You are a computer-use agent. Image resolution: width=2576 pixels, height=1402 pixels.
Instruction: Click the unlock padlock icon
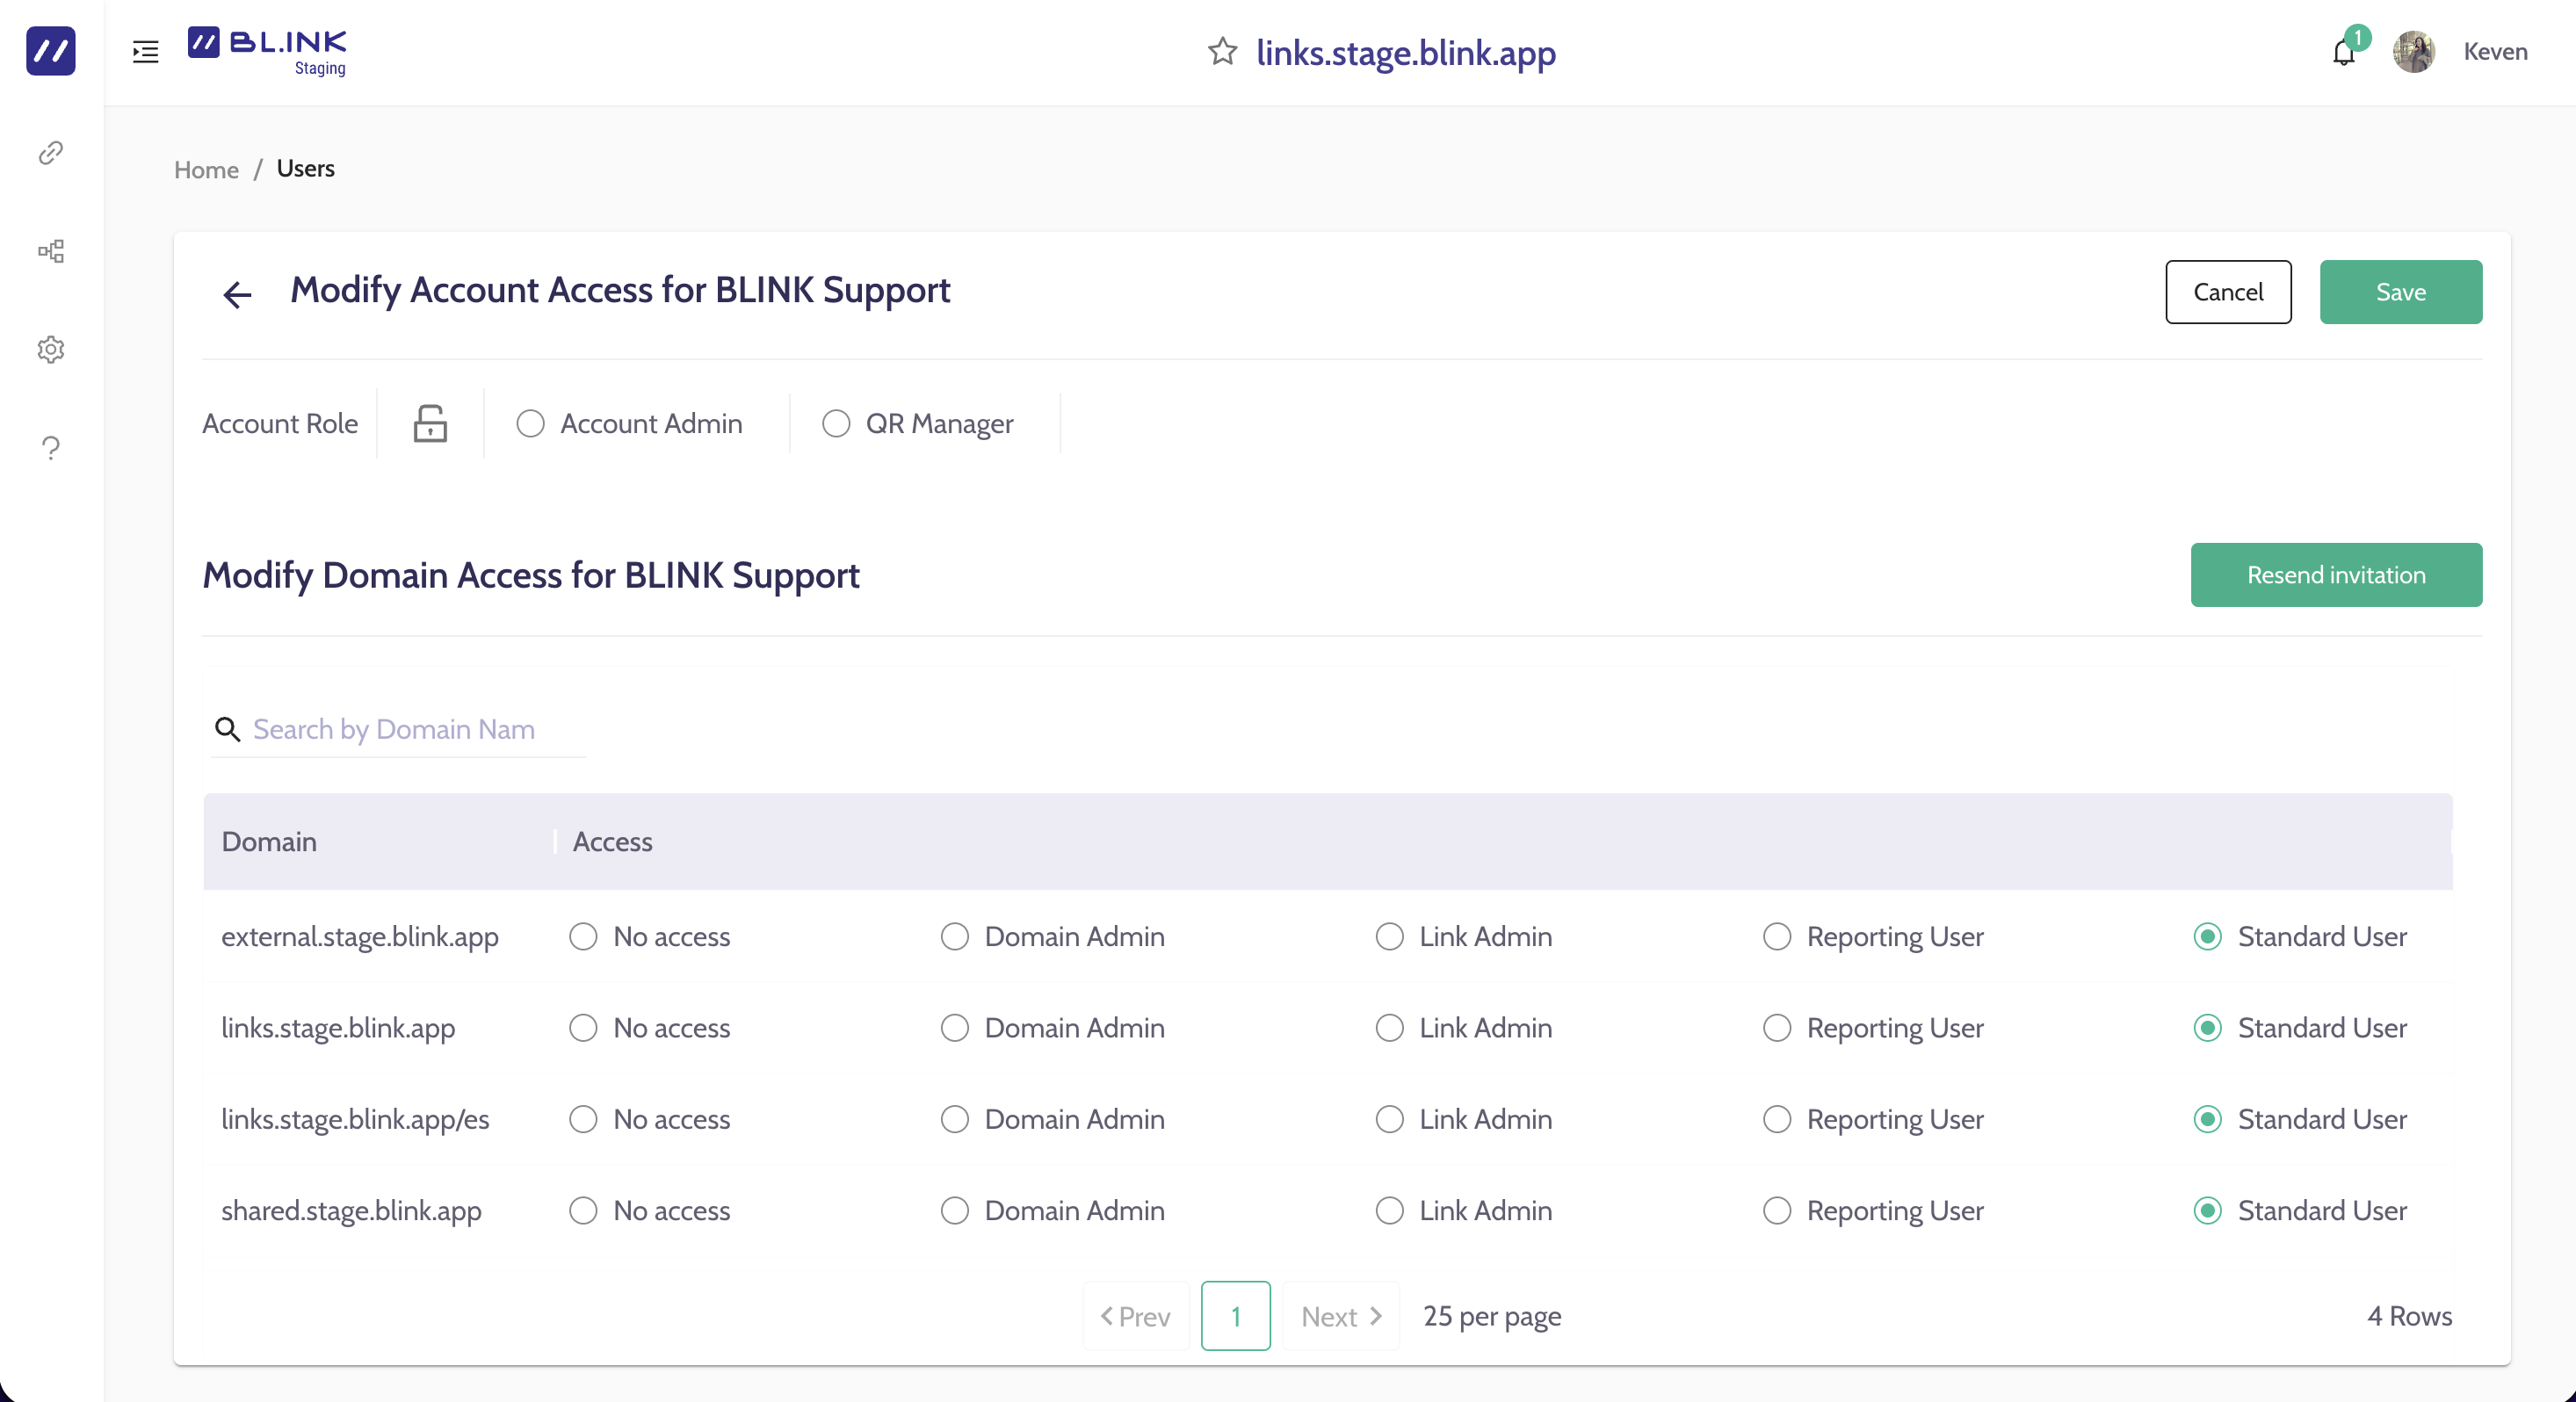pyautogui.click(x=430, y=424)
